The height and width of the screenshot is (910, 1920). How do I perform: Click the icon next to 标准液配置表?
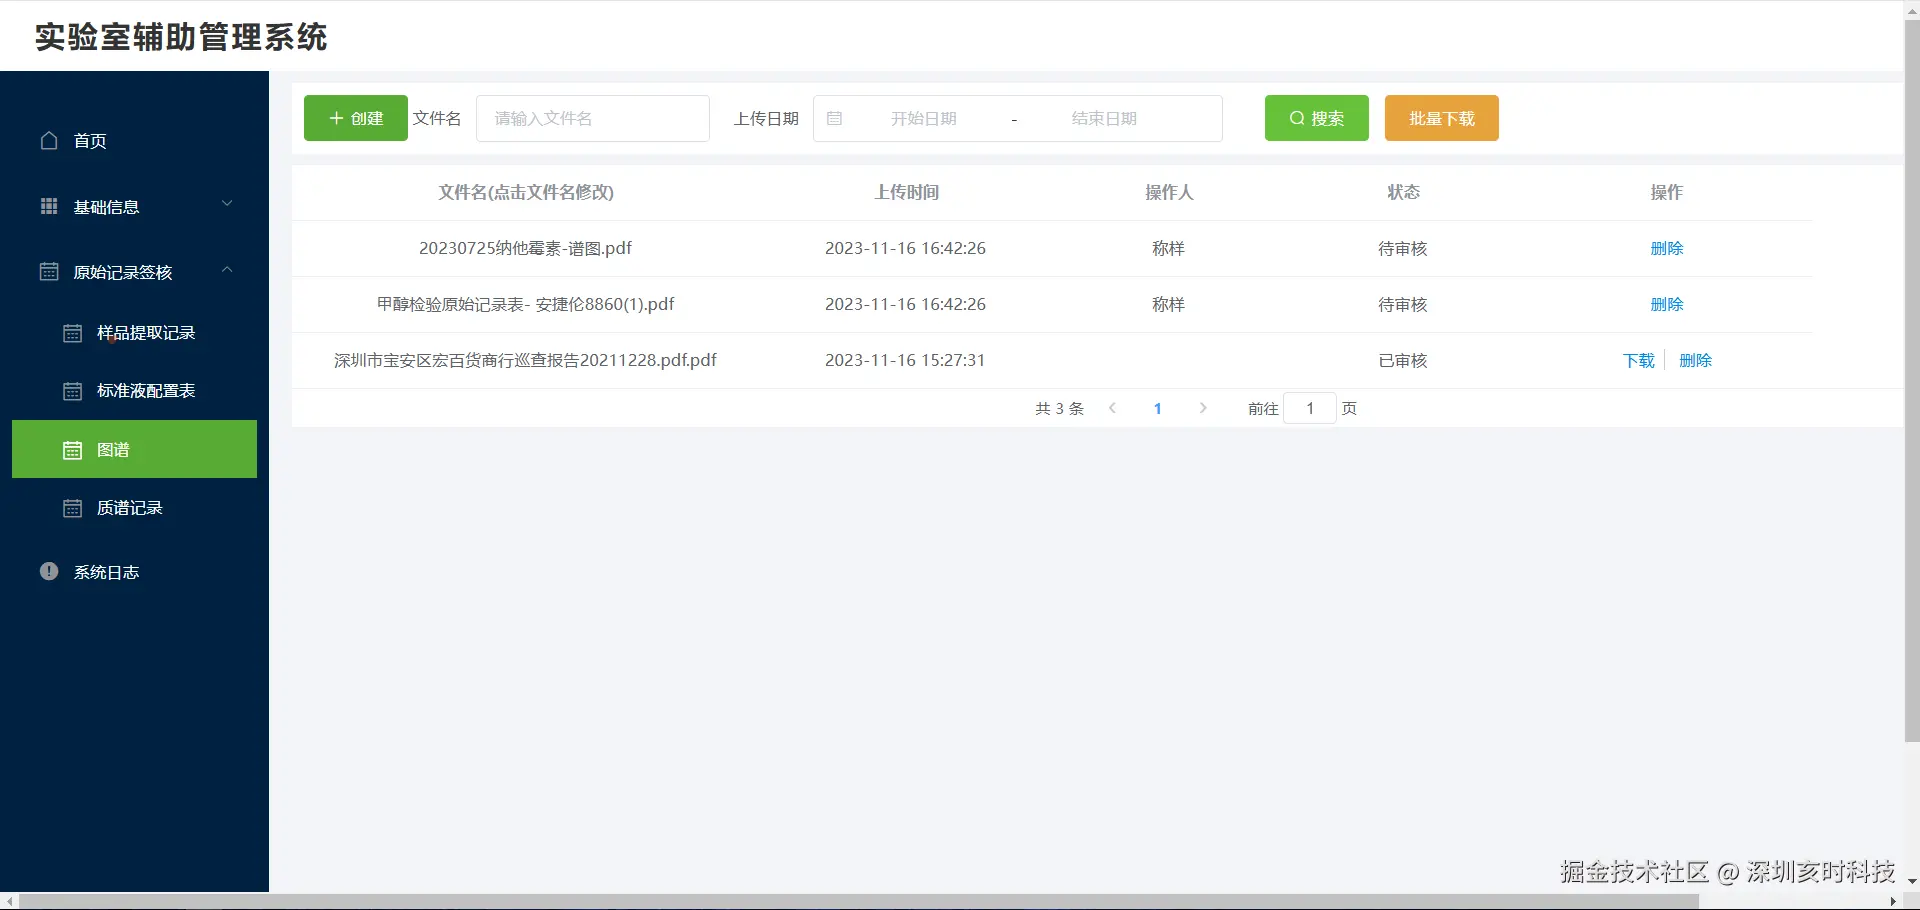73,391
